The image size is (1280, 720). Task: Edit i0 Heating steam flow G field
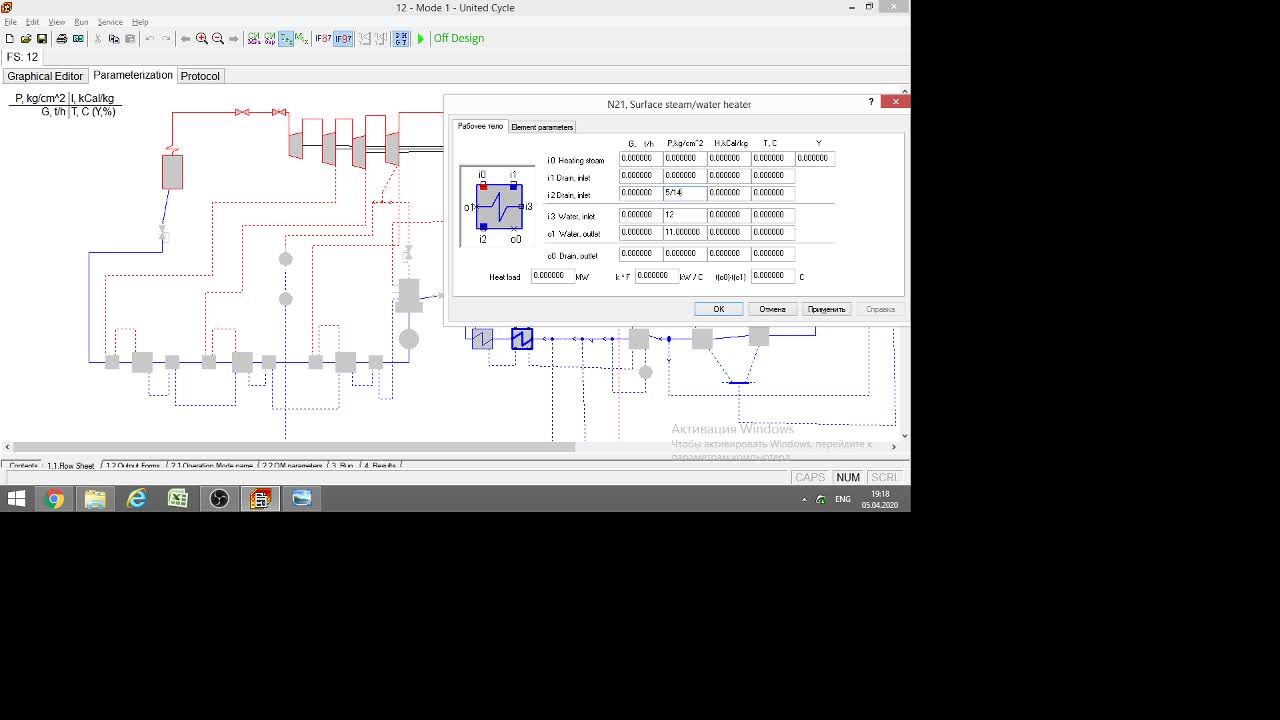point(640,158)
